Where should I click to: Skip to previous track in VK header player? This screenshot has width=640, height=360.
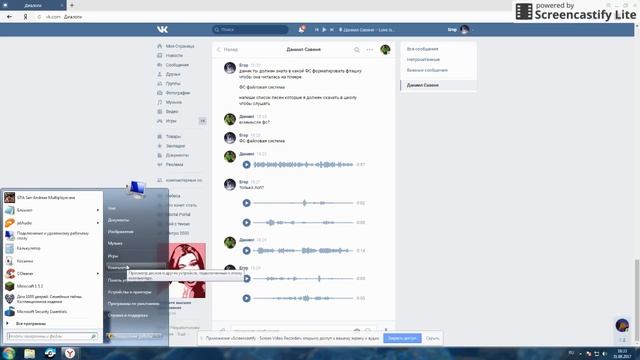(x=317, y=30)
